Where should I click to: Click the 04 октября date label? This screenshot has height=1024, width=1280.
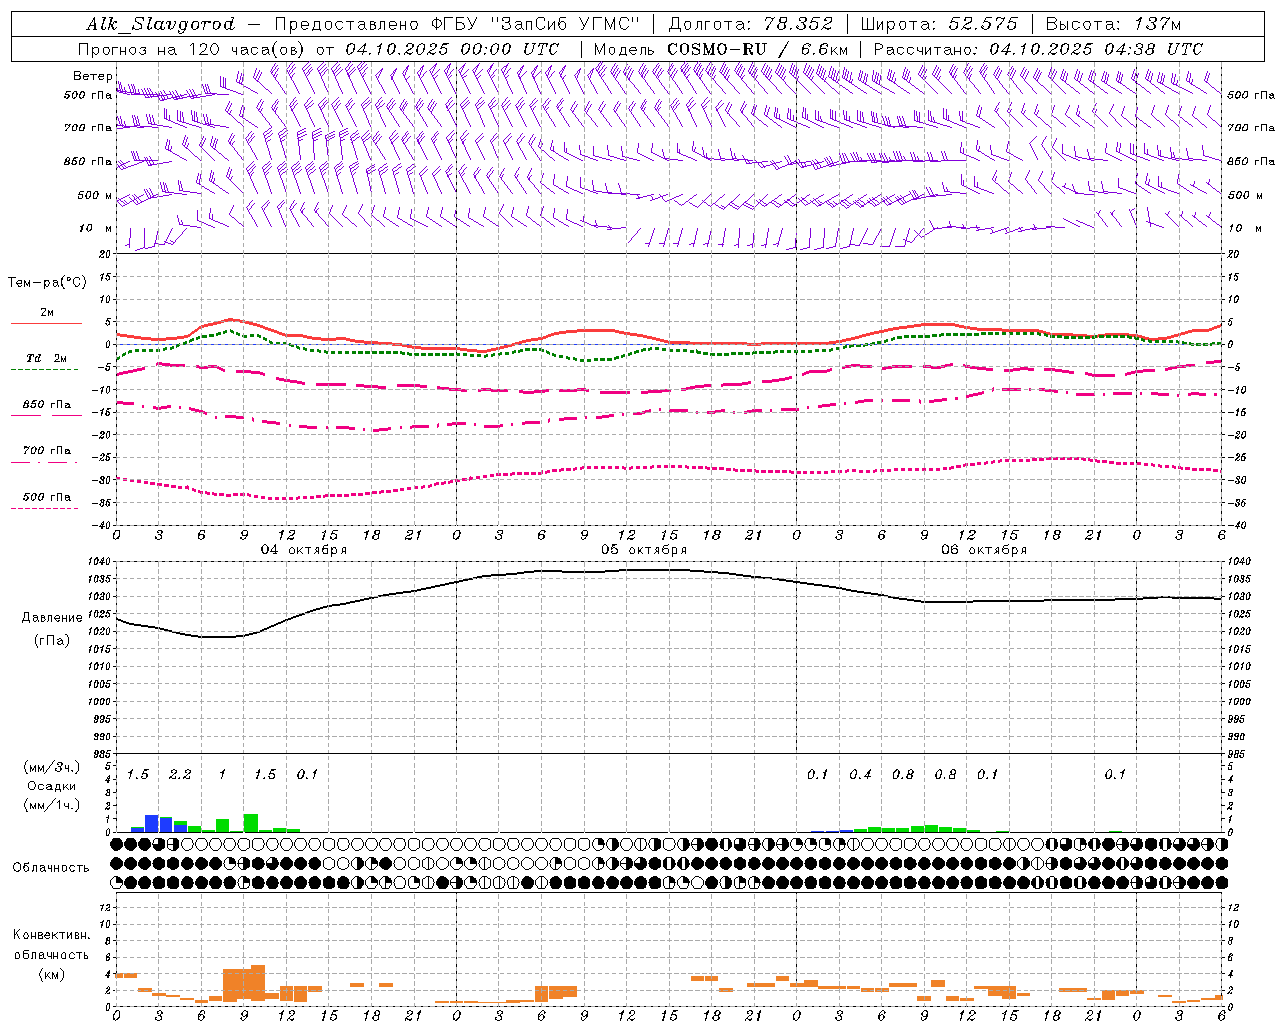pyautogui.click(x=304, y=549)
